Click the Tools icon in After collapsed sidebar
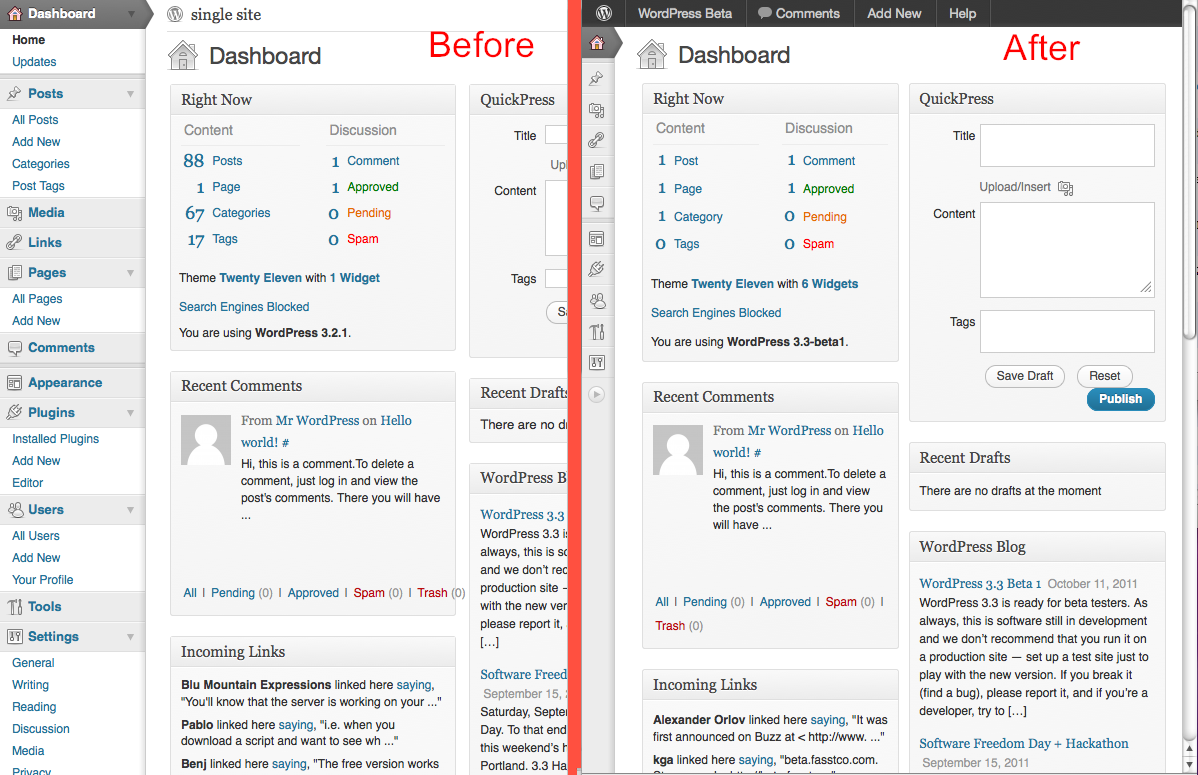Viewport: 1198px width, 775px height. point(597,332)
